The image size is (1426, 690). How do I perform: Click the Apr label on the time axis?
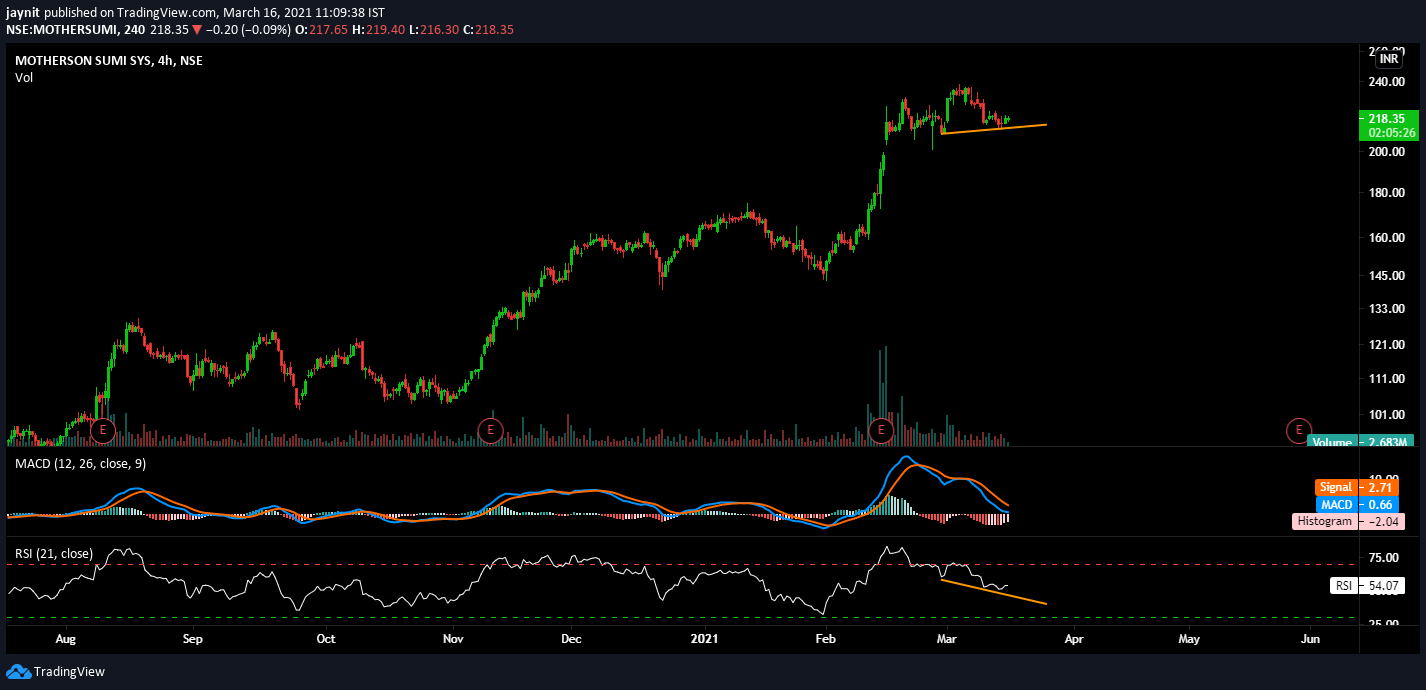coord(1074,637)
